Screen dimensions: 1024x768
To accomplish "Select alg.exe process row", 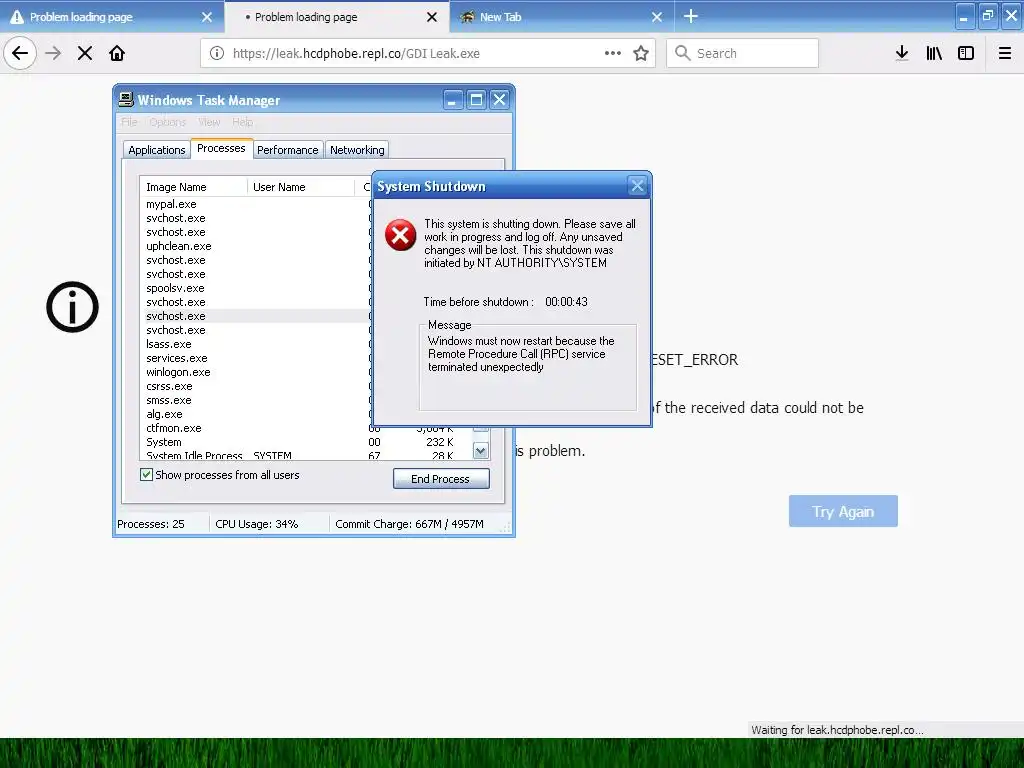I will pyautogui.click(x=256, y=414).
